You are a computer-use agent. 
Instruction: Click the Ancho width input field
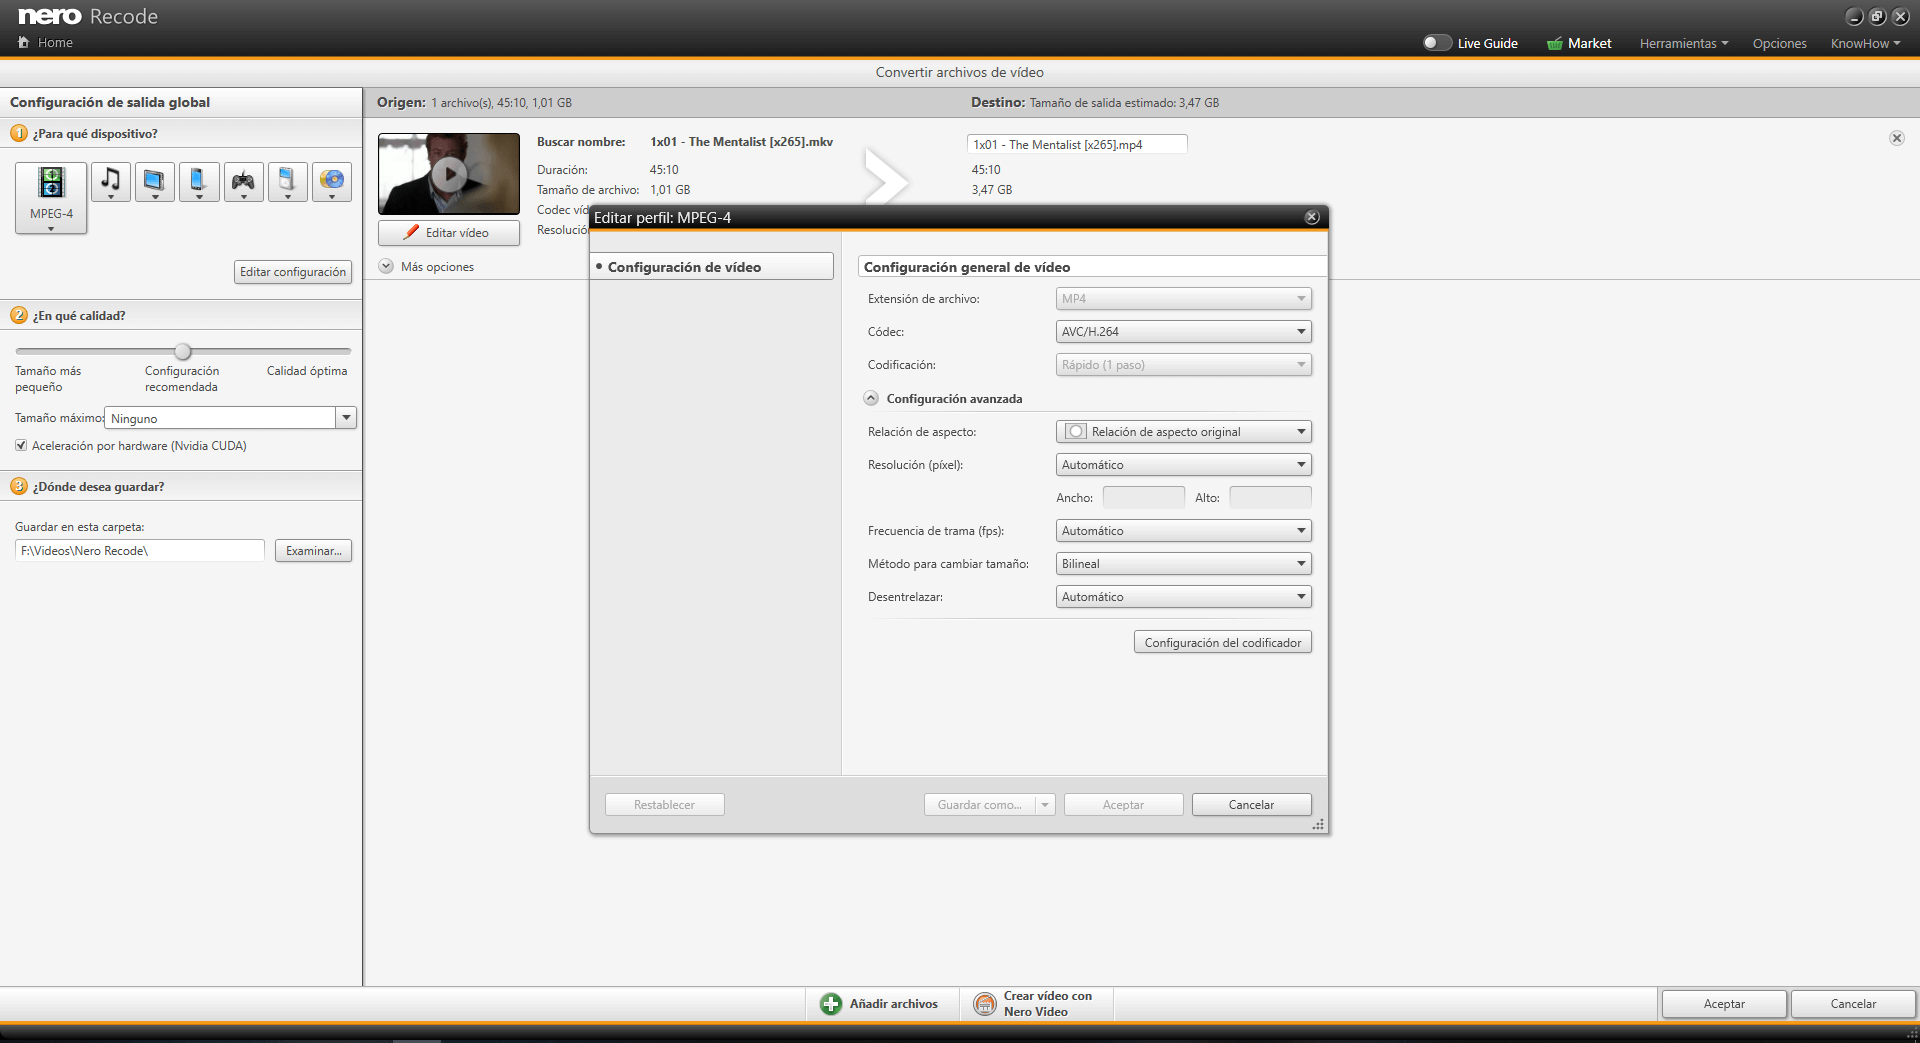(x=1144, y=498)
